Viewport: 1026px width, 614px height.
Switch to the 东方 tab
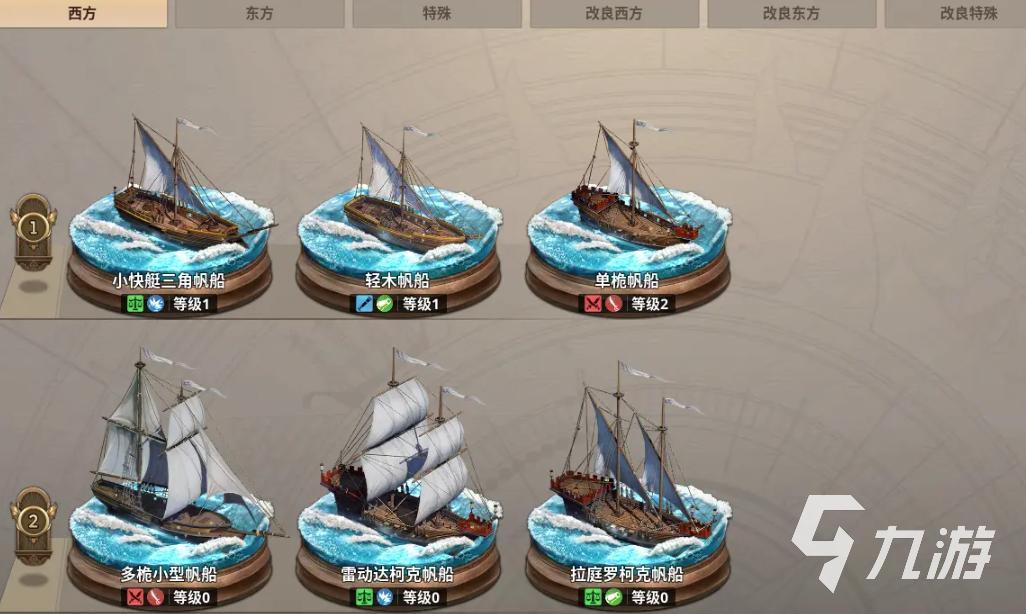260,13
